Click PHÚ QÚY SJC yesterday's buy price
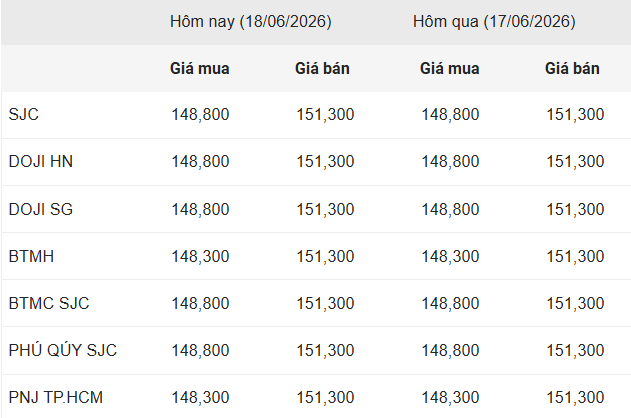 pyautogui.click(x=450, y=350)
